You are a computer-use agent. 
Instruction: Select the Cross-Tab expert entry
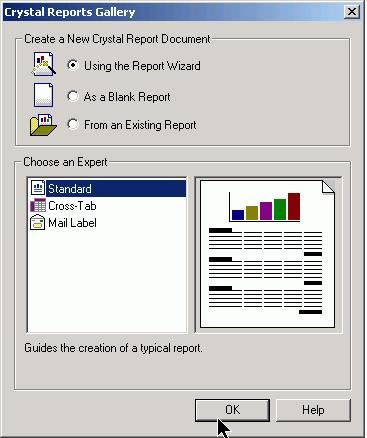click(x=72, y=206)
